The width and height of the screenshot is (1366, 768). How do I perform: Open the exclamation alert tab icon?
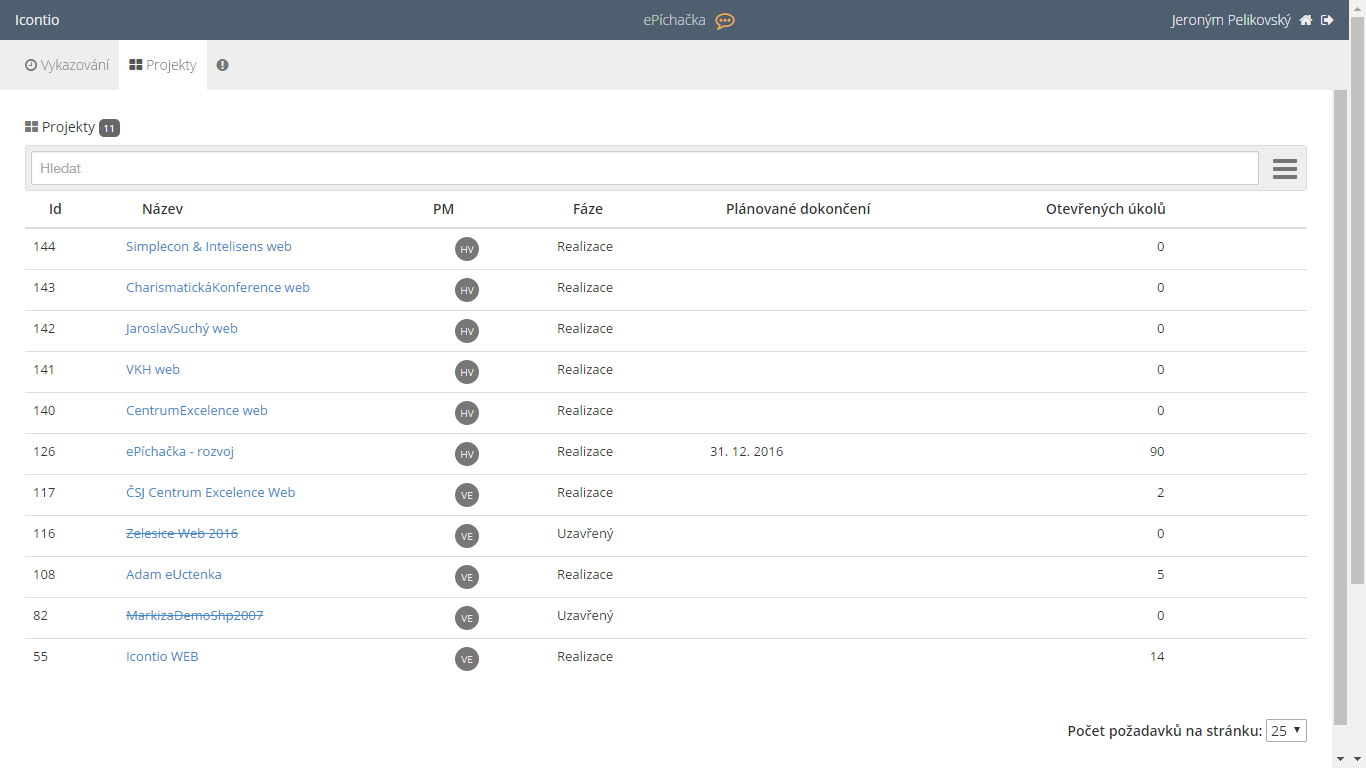point(222,65)
